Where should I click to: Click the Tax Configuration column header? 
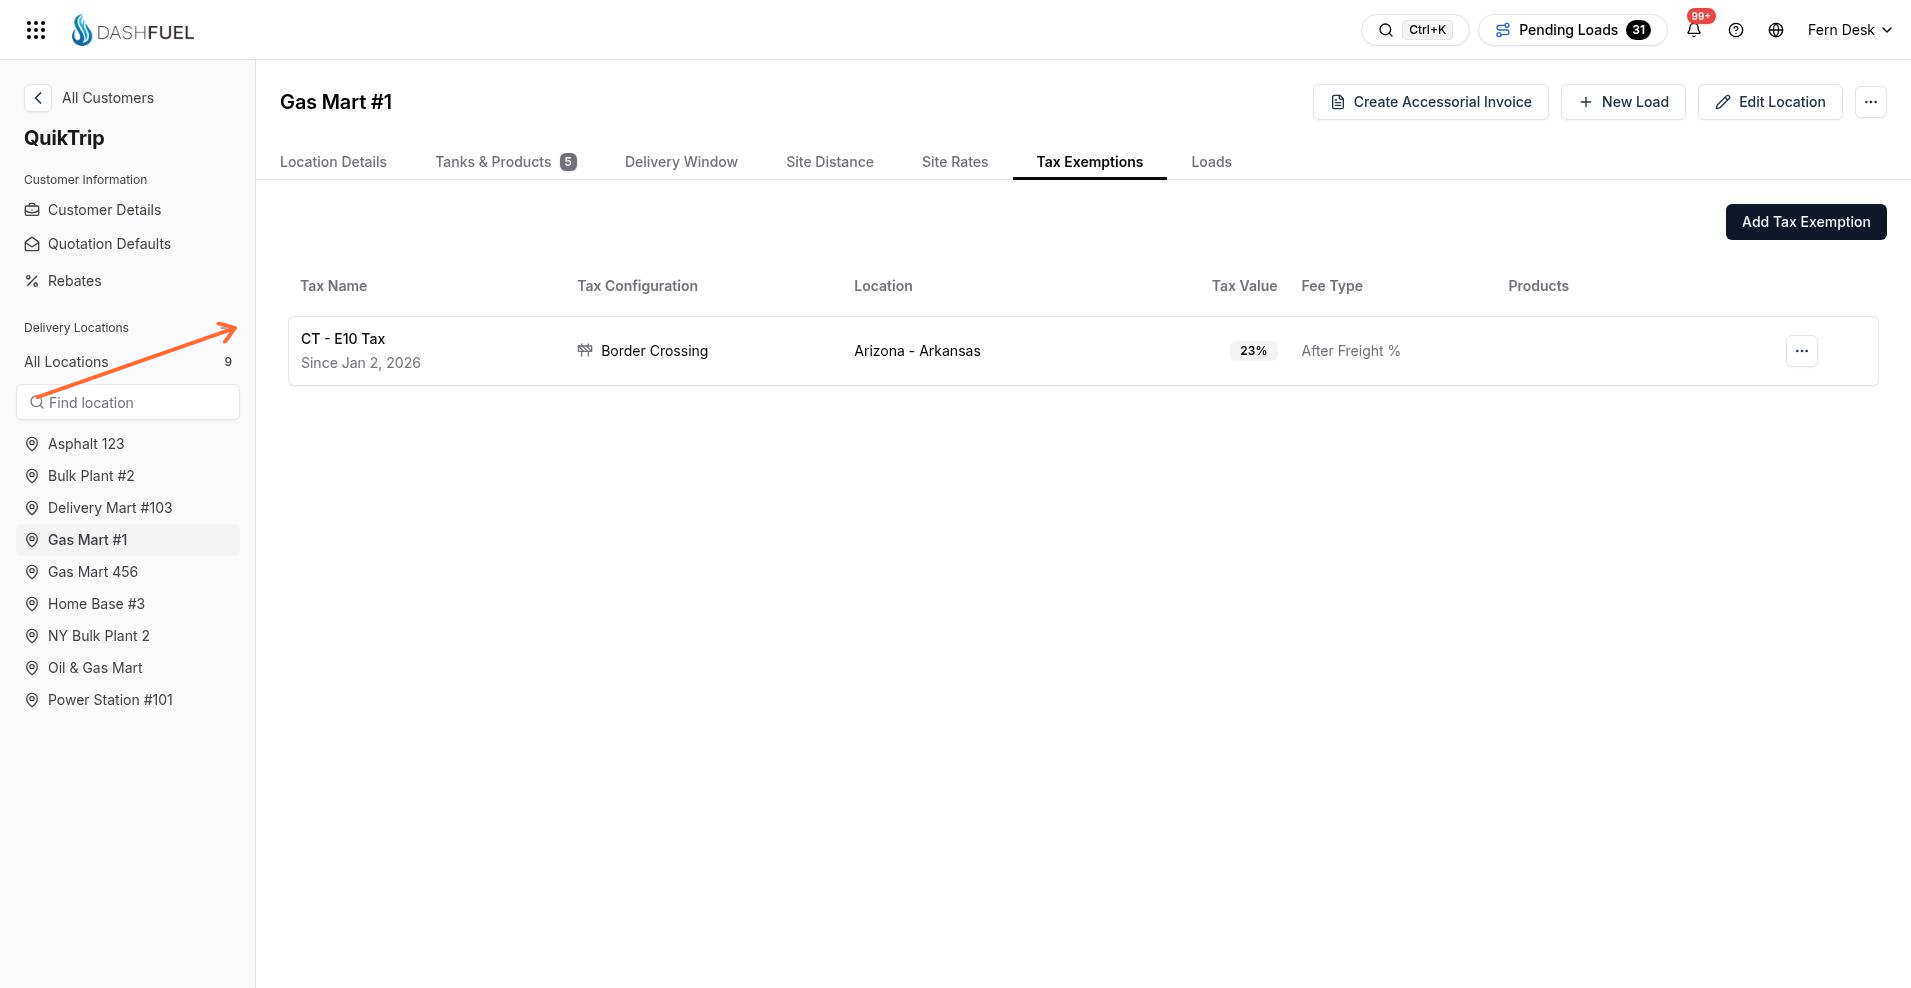point(637,286)
